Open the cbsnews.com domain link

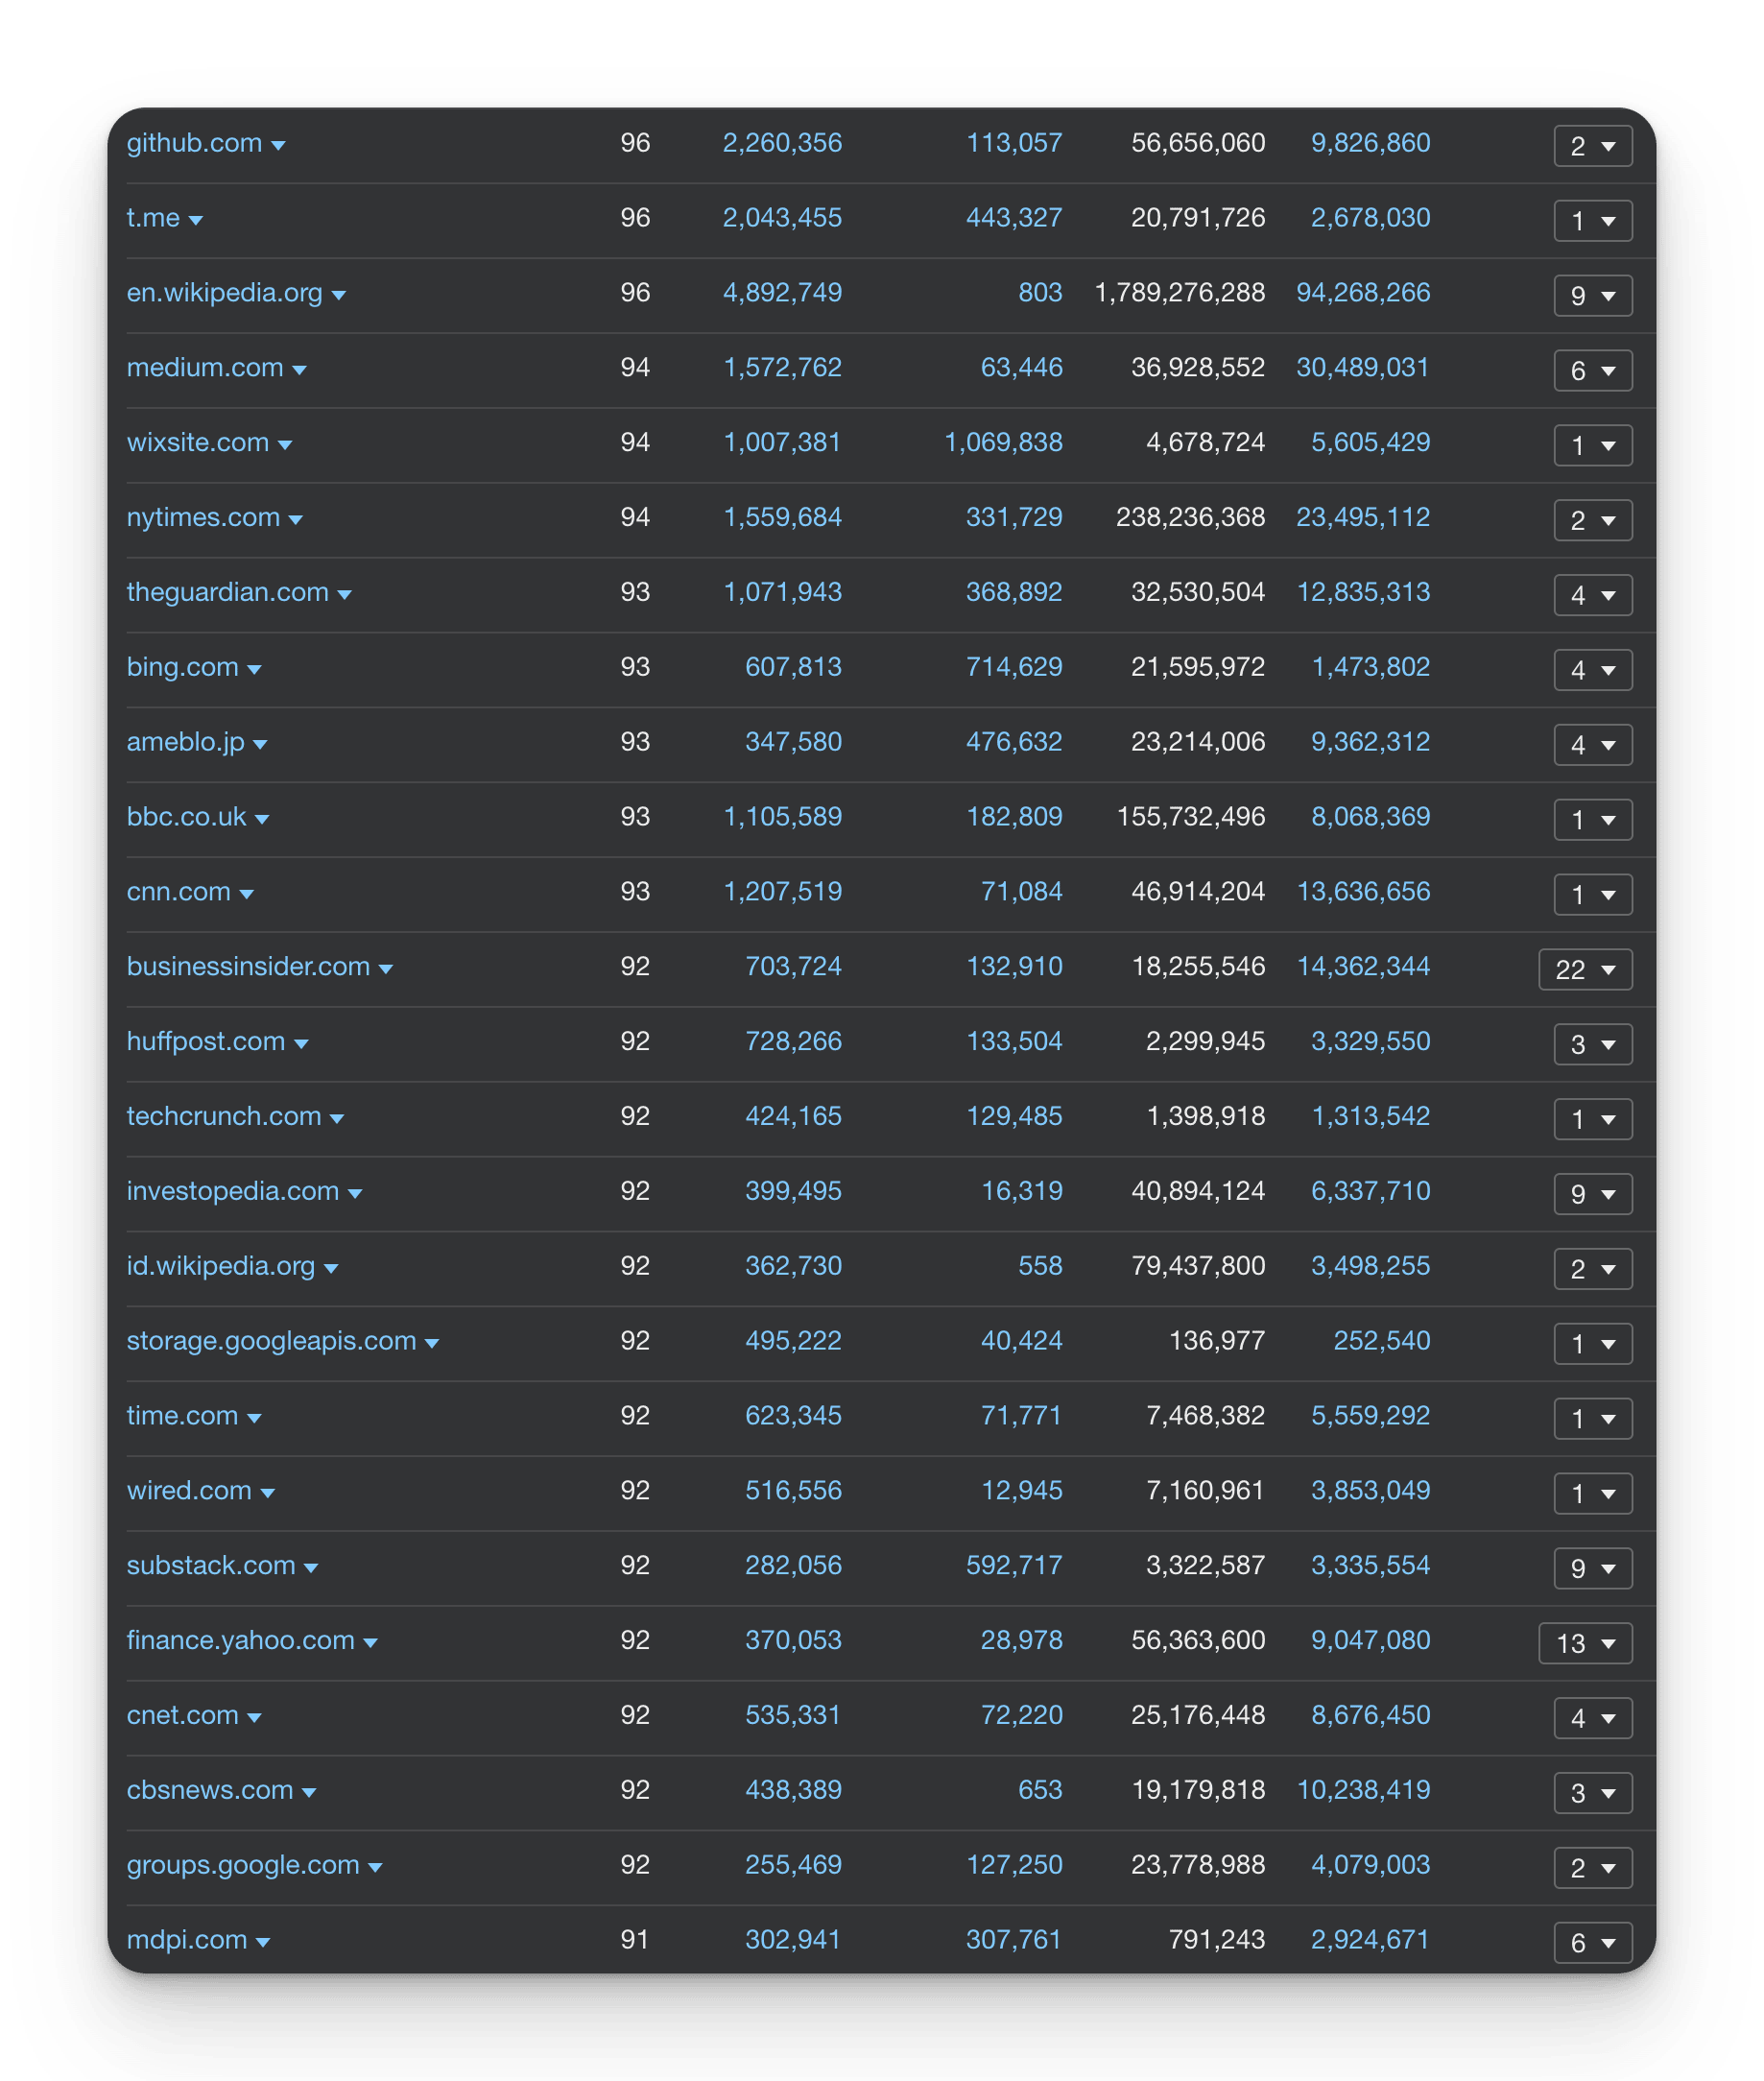point(210,1790)
